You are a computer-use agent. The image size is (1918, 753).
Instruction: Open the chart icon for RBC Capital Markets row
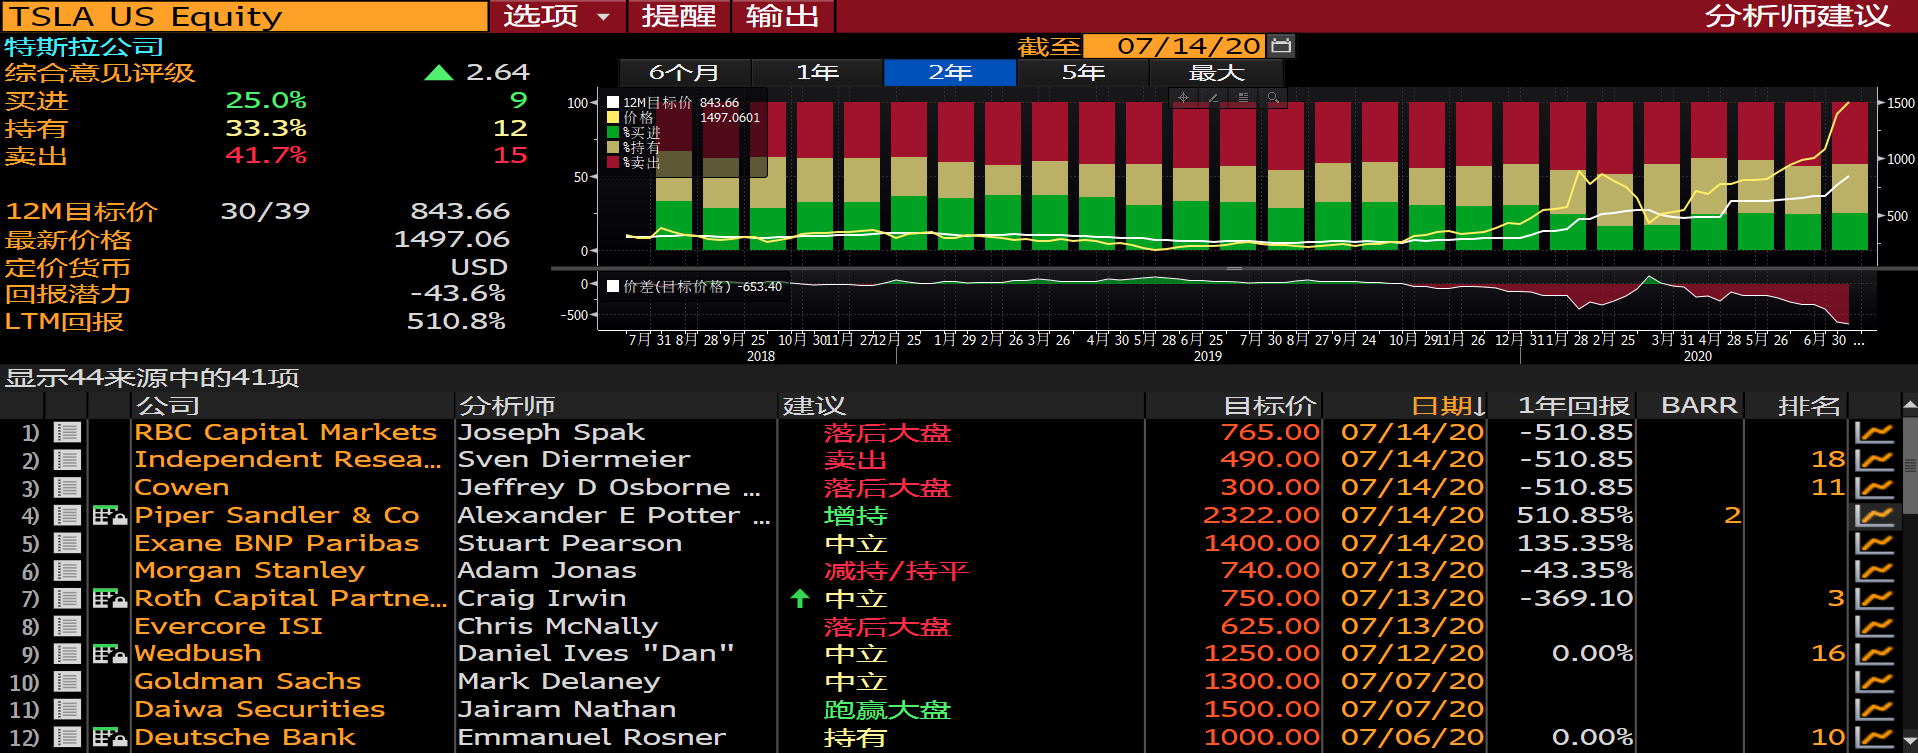click(1875, 432)
